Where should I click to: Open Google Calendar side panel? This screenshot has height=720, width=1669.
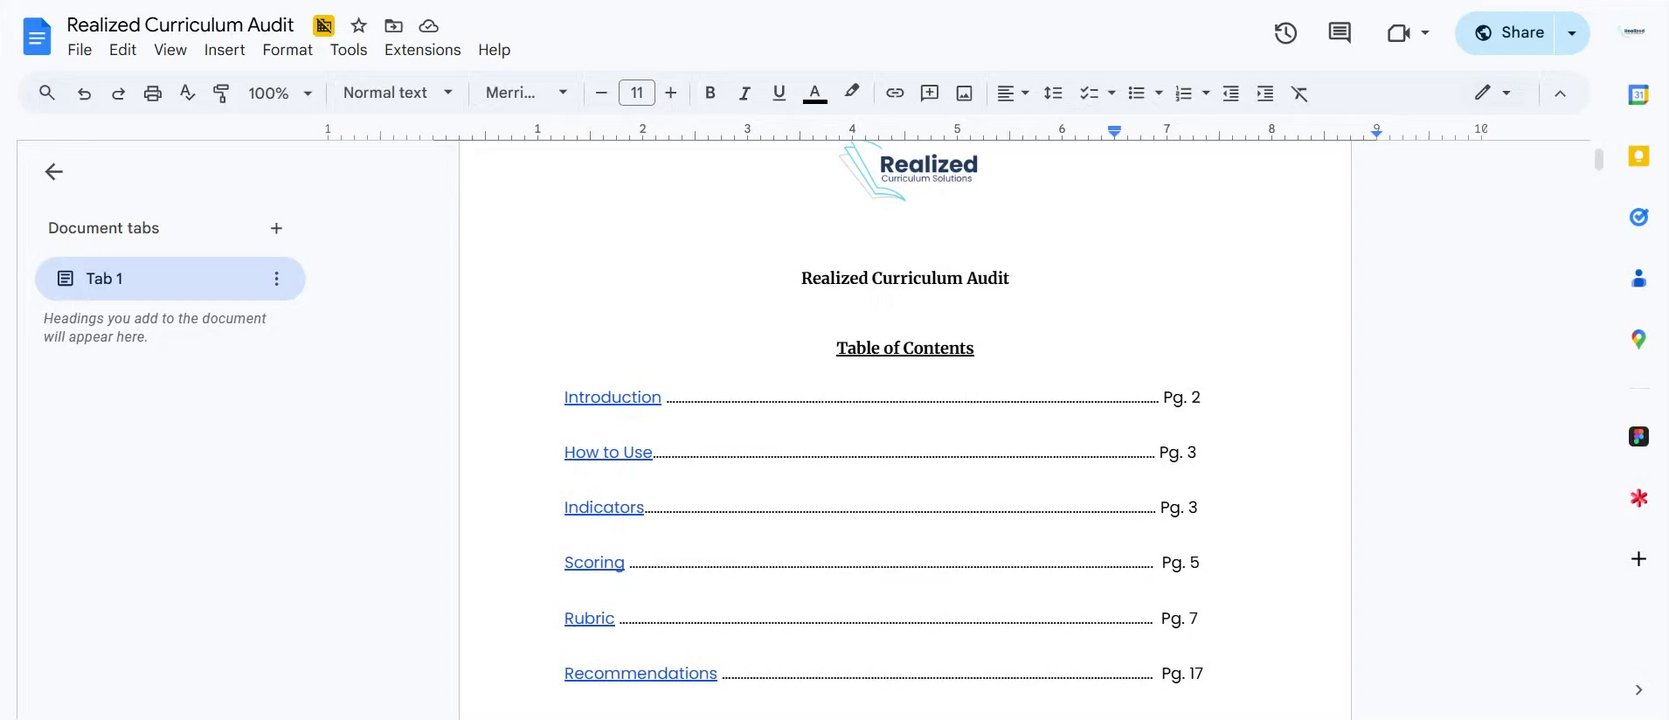(1638, 95)
